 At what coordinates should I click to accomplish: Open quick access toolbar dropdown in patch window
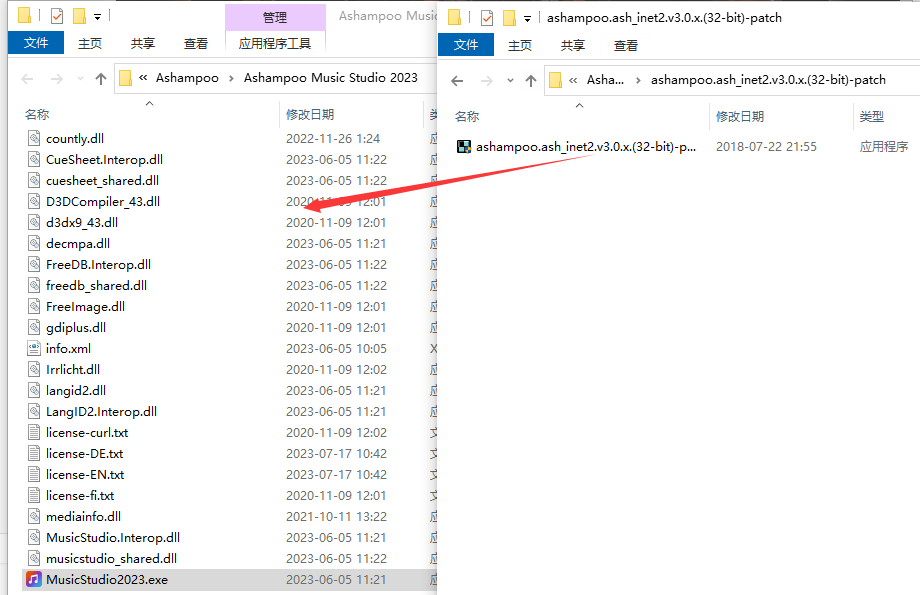coord(527,19)
